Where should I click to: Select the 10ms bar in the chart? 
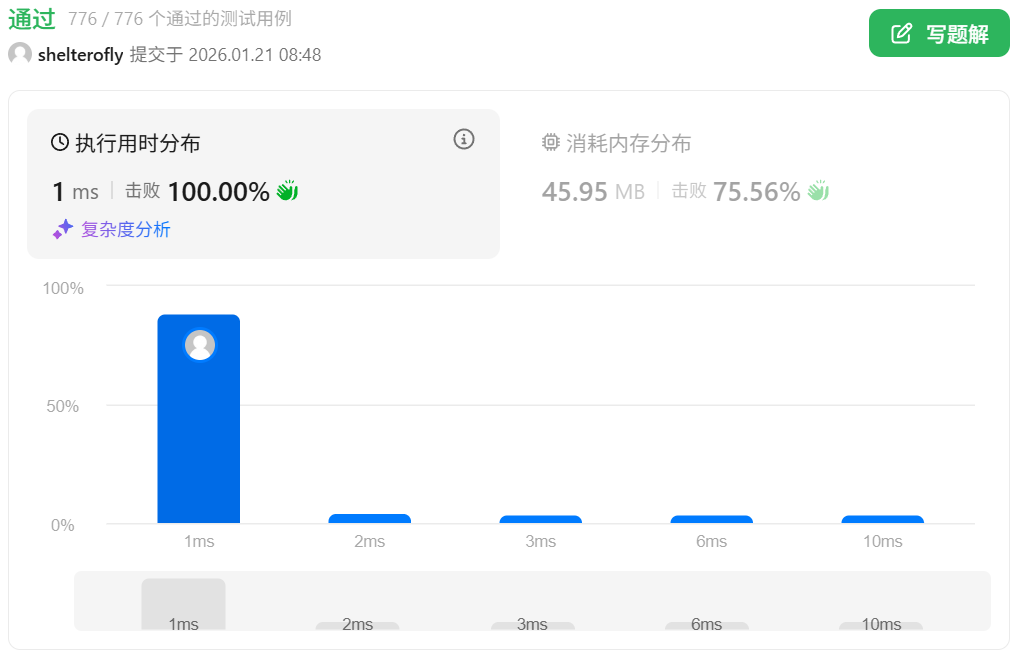tap(882, 519)
